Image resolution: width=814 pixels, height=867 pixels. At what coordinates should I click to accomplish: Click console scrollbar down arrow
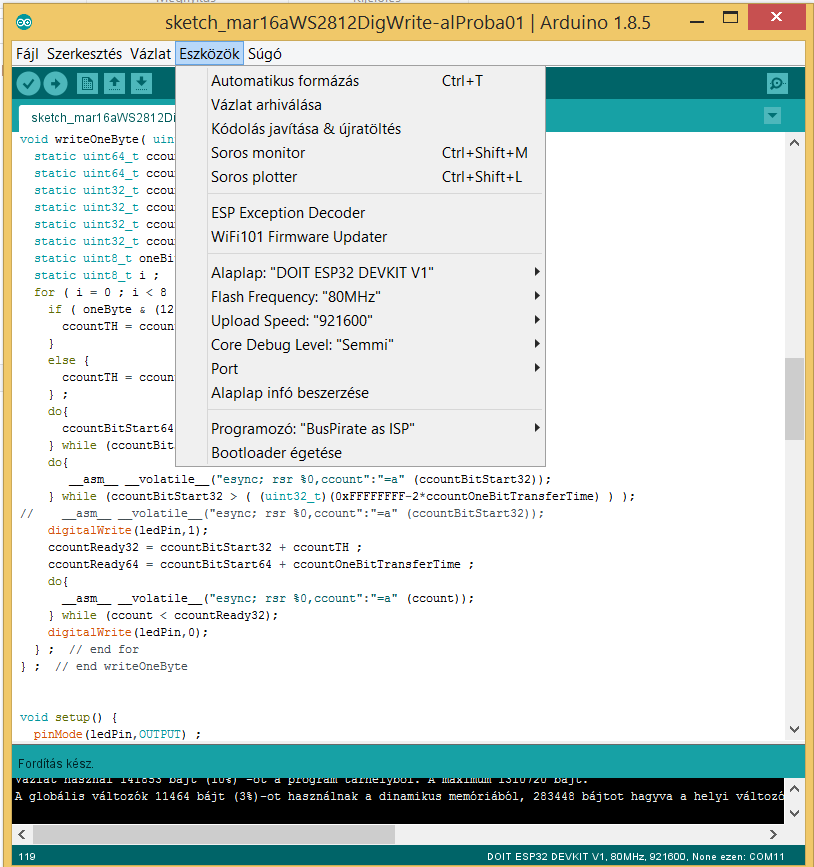coord(795,813)
